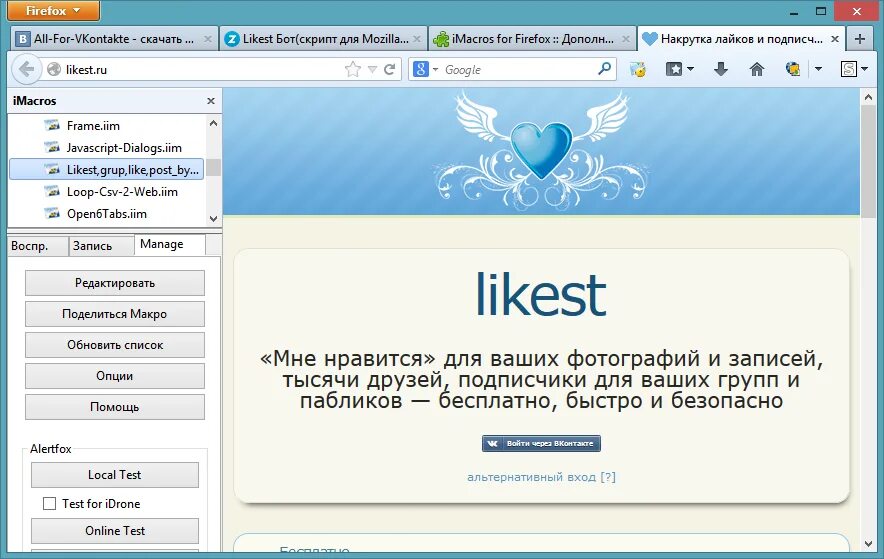Open the search engine selector dropdown

[x=435, y=69]
